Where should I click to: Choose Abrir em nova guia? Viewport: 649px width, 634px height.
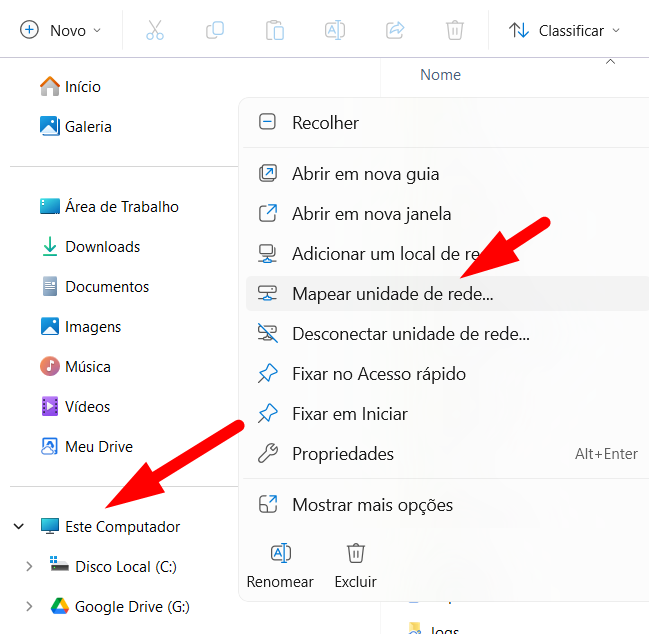tap(365, 174)
